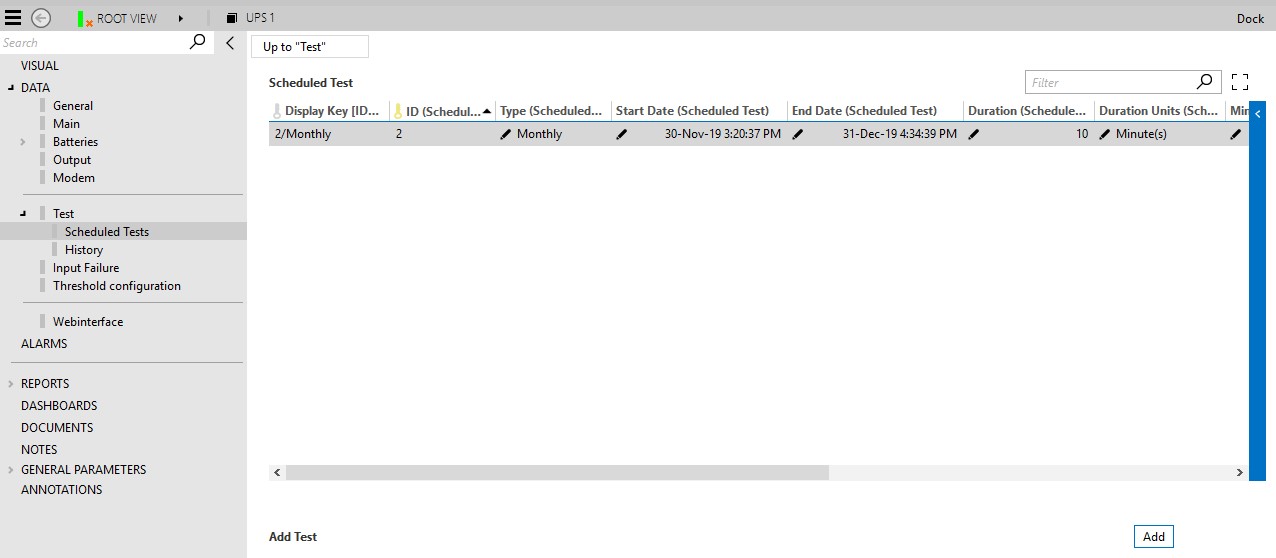Expand the REPORTS section
This screenshot has width=1276, height=558.
[11, 384]
